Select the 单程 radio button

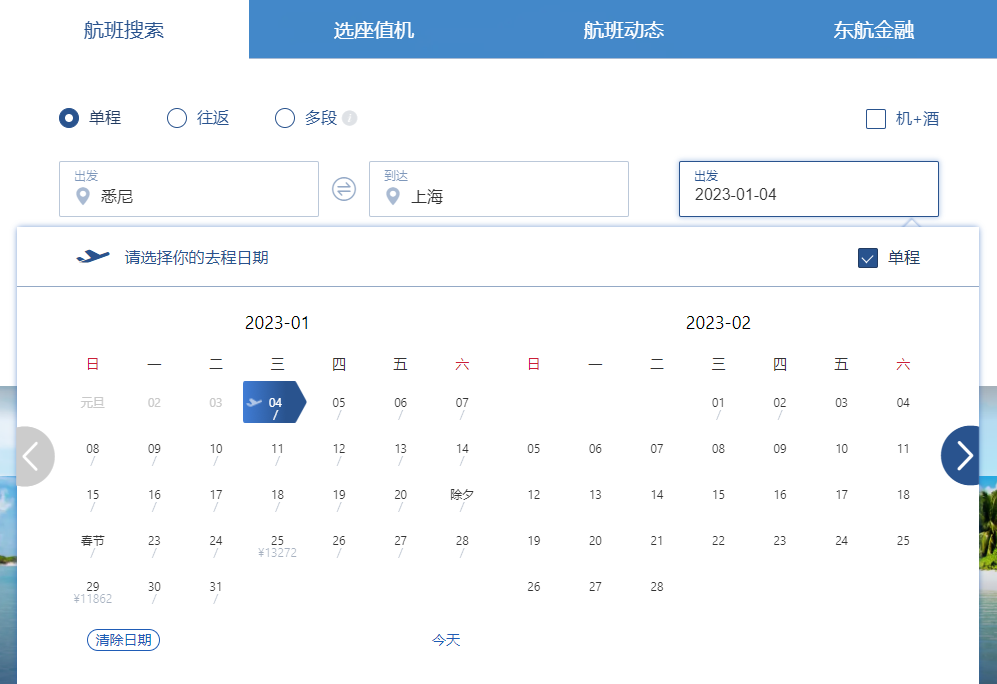(69, 118)
